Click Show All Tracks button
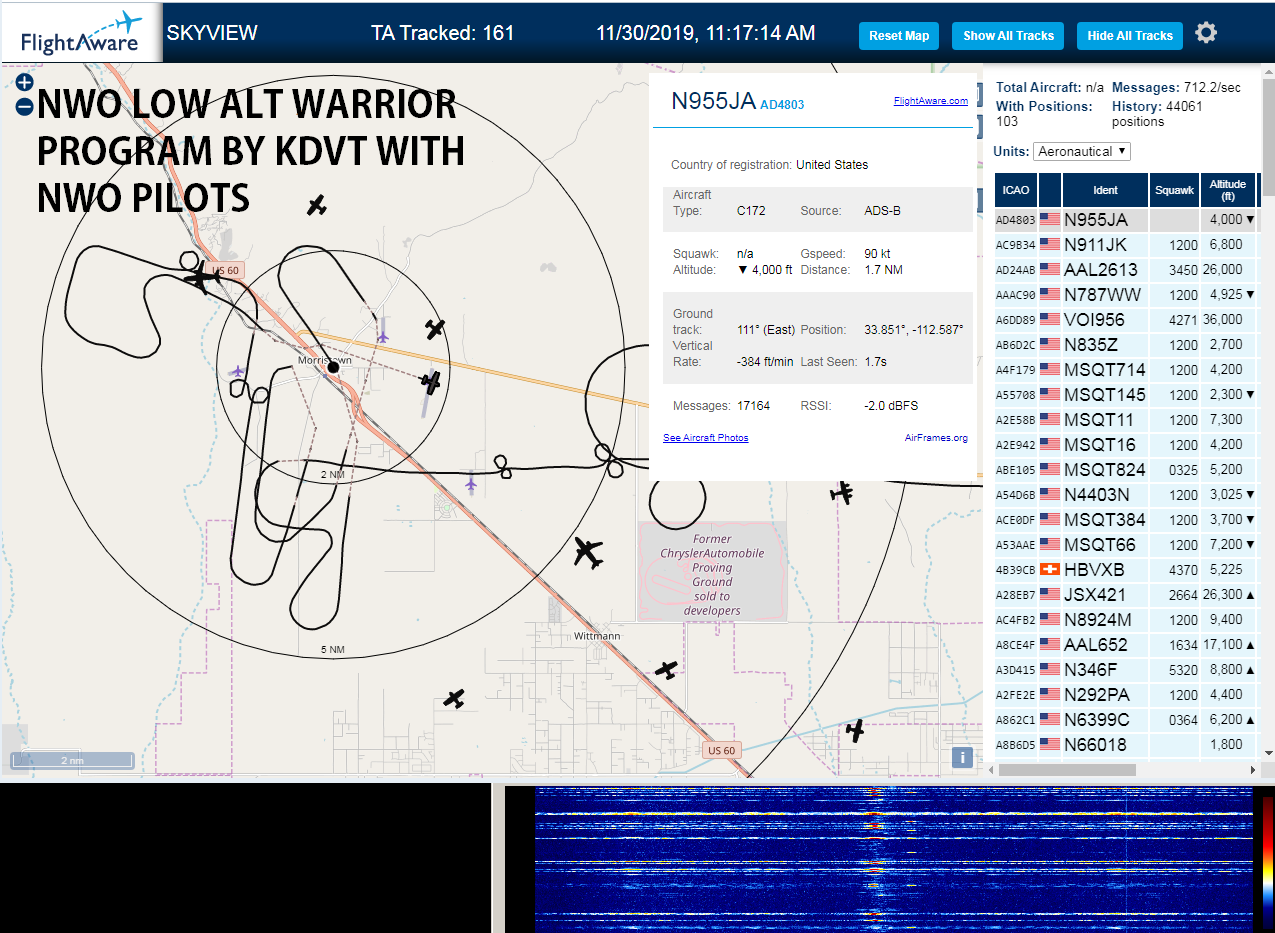1275x933 pixels. [x=1008, y=35]
